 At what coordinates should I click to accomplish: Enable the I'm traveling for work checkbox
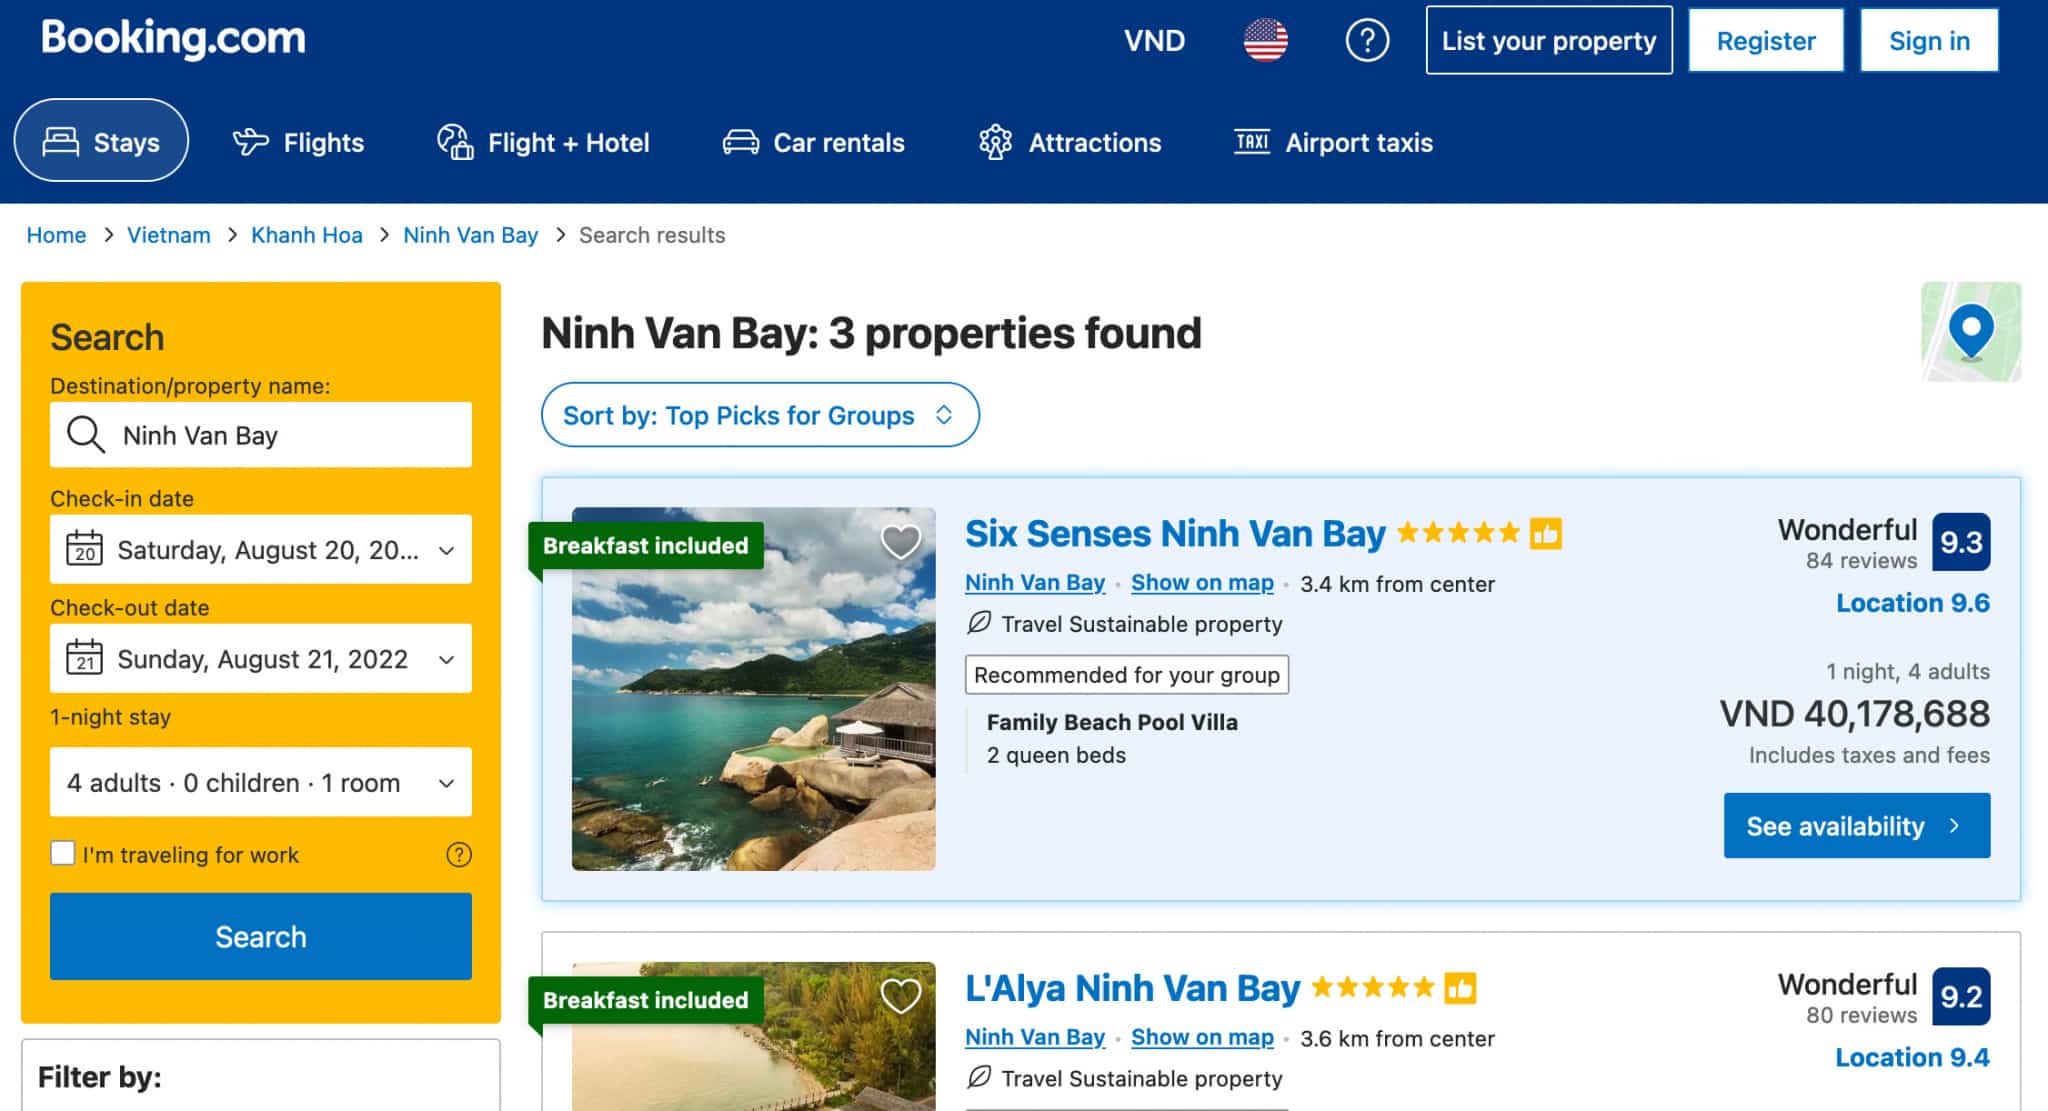pos(63,854)
